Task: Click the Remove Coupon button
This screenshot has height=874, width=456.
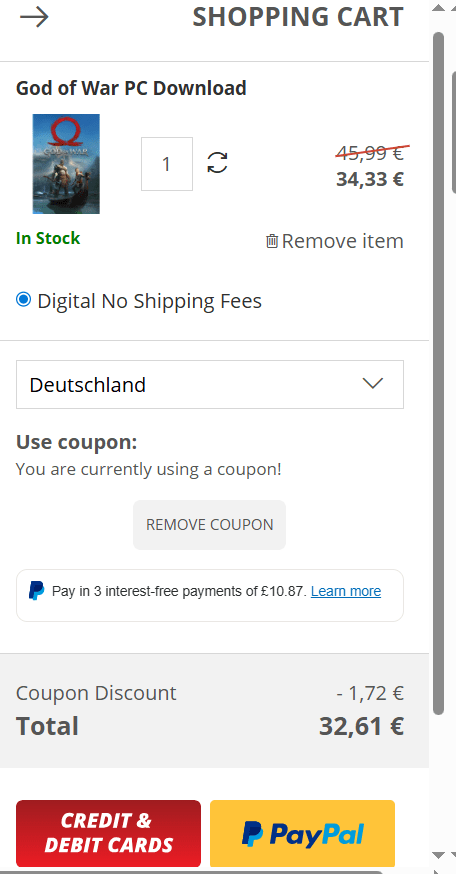Action: click(210, 525)
